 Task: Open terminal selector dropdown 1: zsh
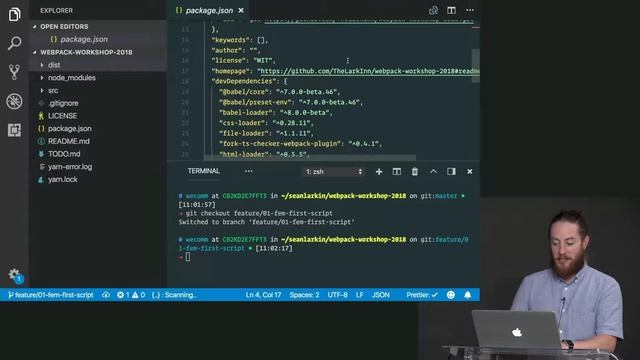(x=333, y=172)
